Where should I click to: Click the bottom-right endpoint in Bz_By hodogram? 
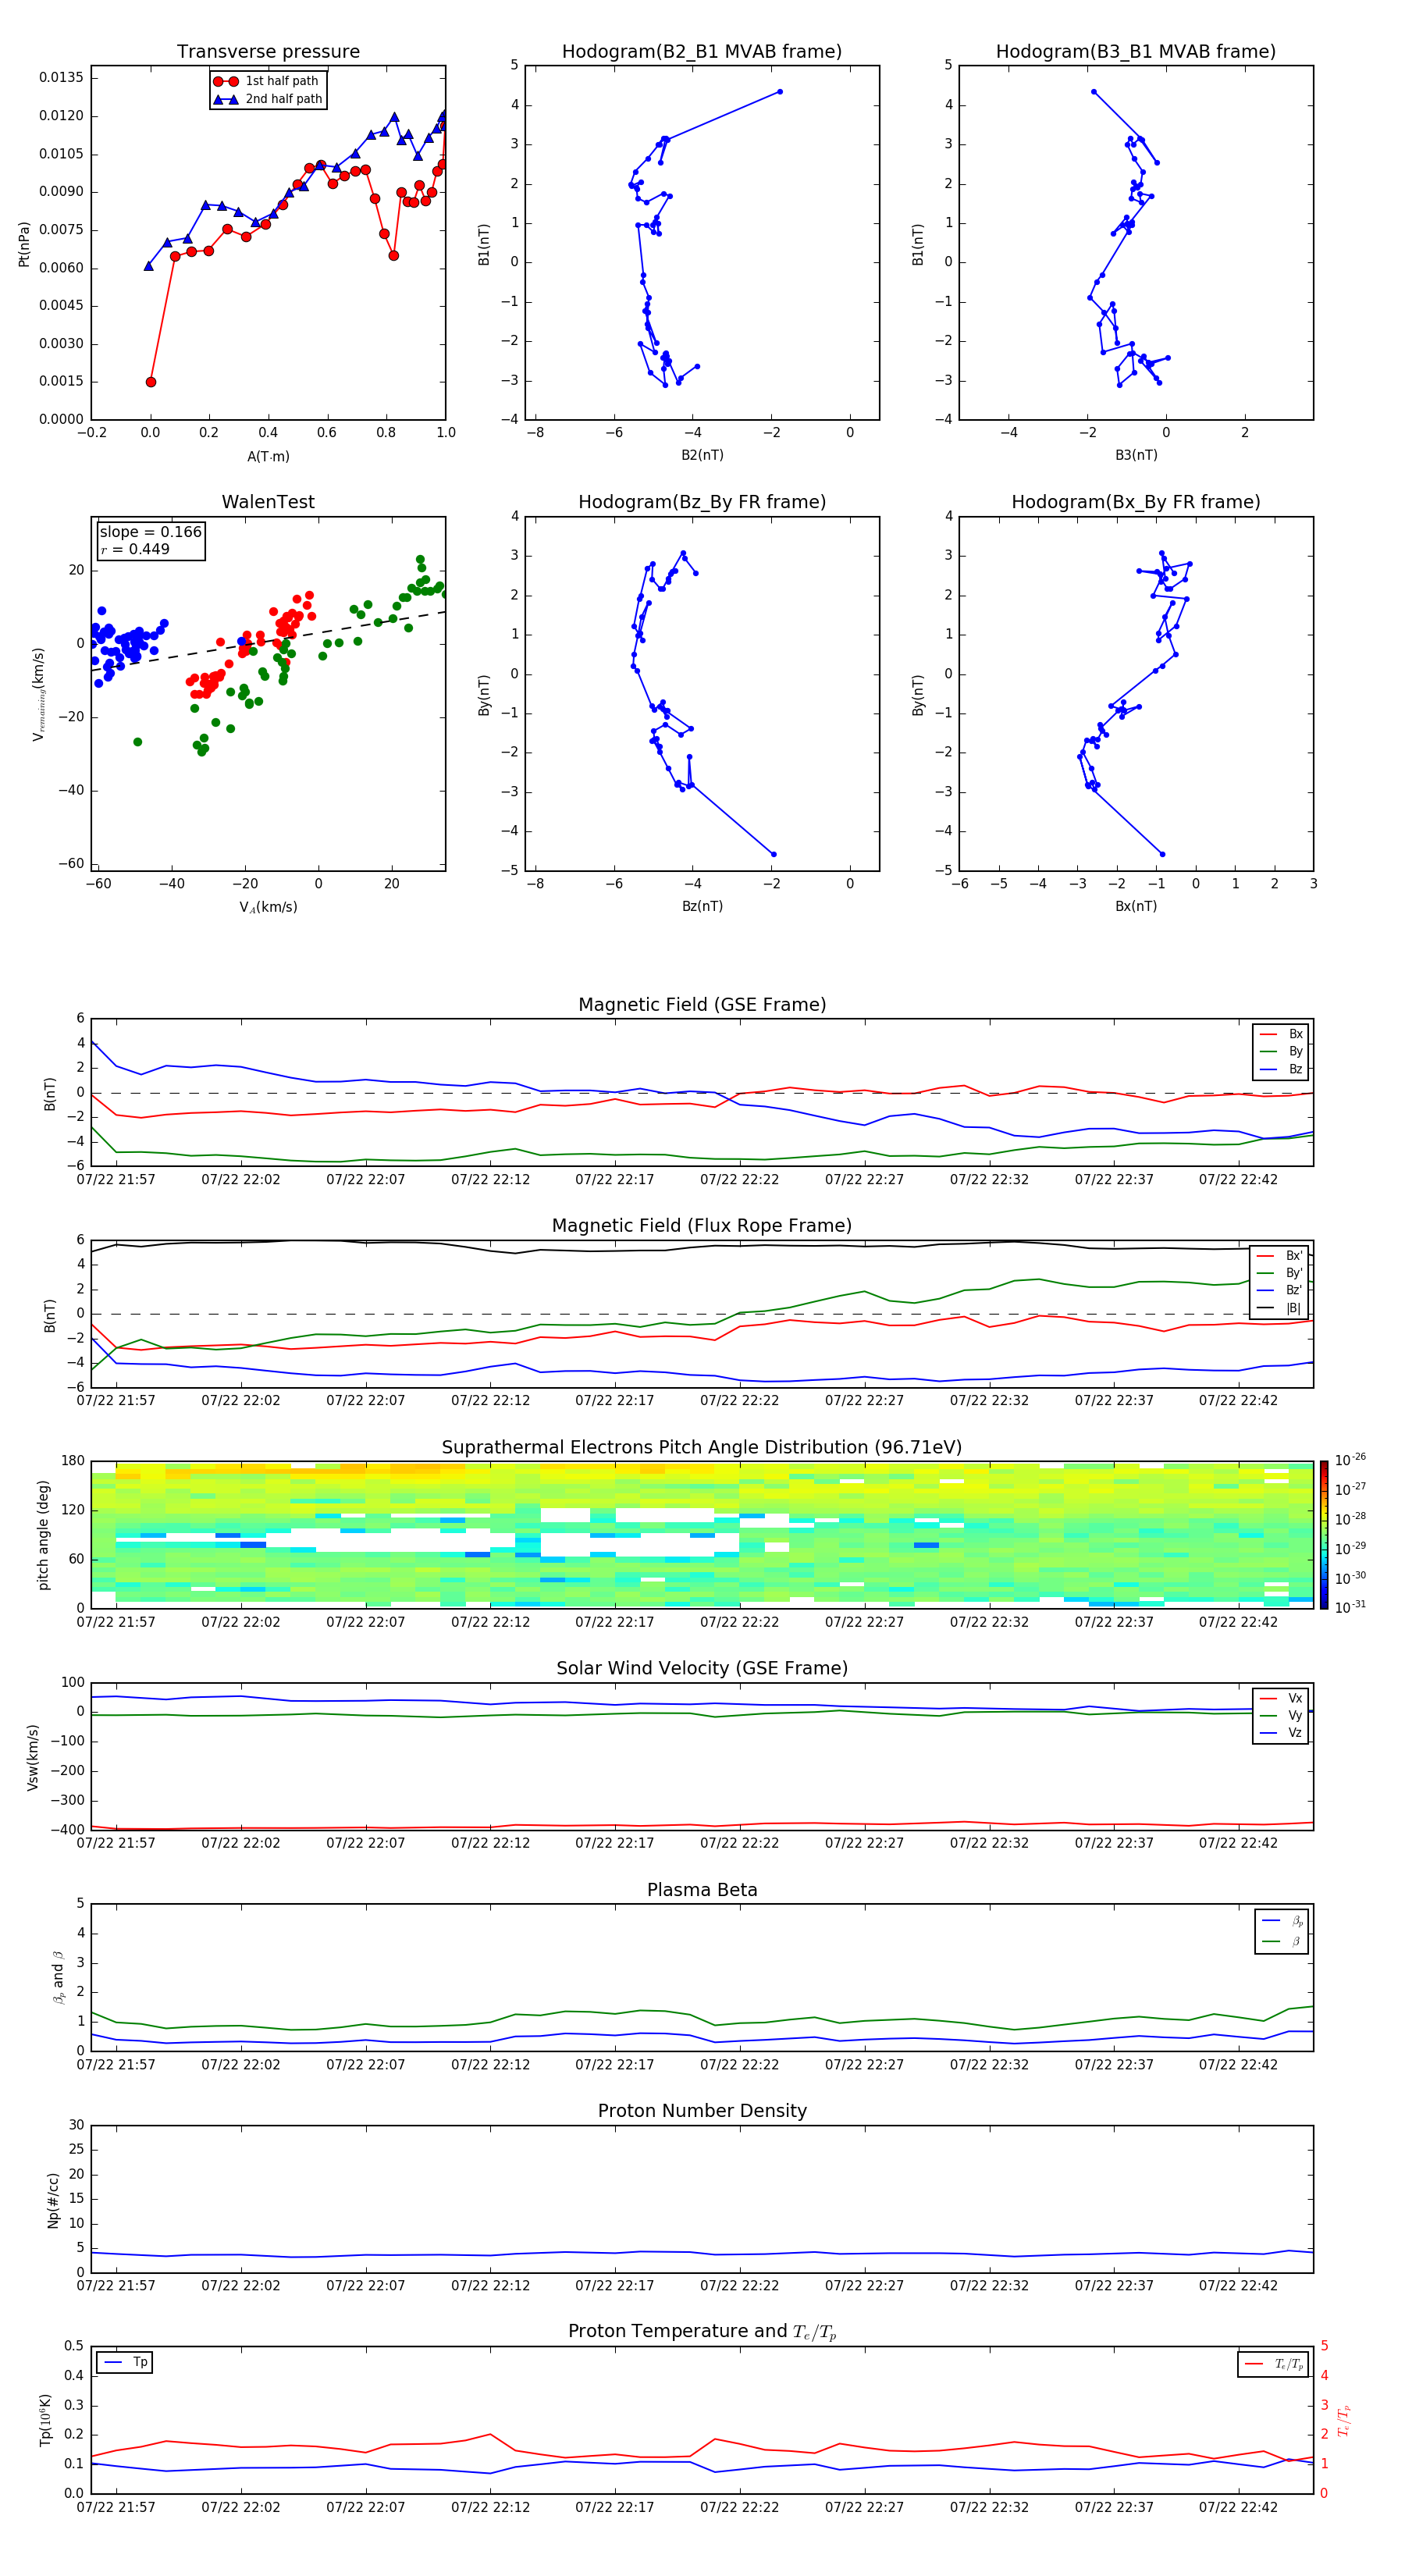tap(773, 854)
